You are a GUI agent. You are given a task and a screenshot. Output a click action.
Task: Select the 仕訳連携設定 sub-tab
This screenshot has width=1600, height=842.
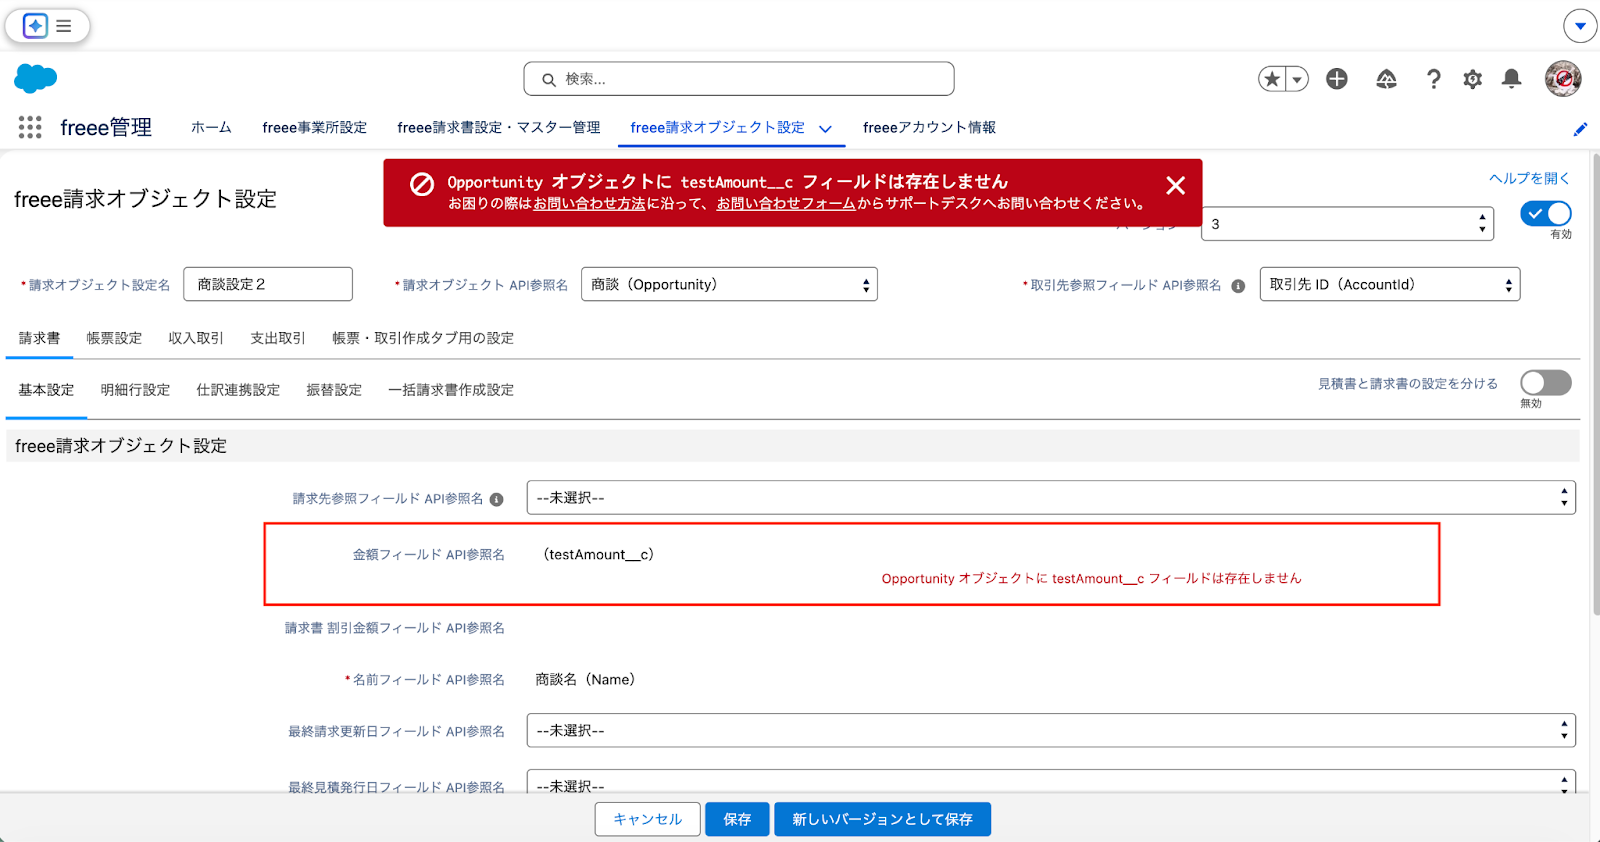point(238,390)
